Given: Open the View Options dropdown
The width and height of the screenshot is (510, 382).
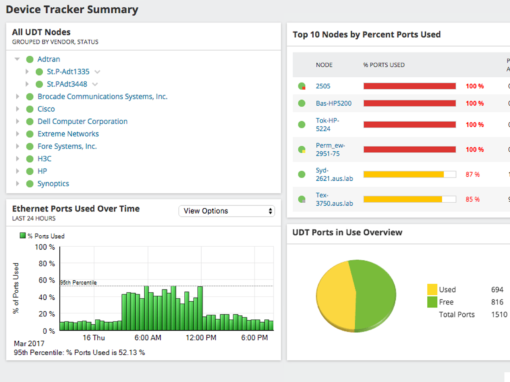Looking at the screenshot, I should [227, 211].
